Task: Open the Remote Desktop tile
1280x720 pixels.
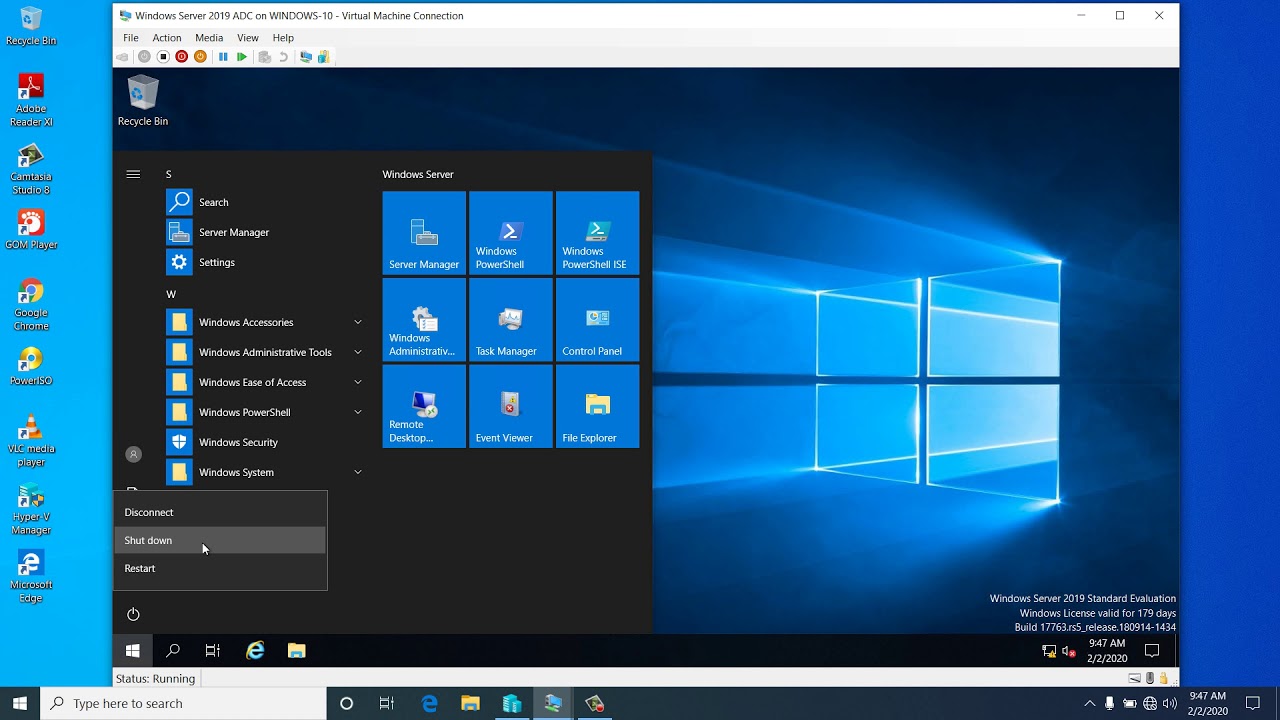Action: click(x=424, y=406)
